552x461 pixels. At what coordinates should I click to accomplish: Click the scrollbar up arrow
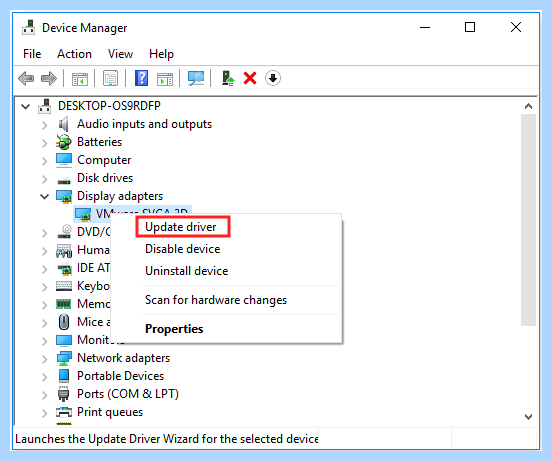pos(528,106)
